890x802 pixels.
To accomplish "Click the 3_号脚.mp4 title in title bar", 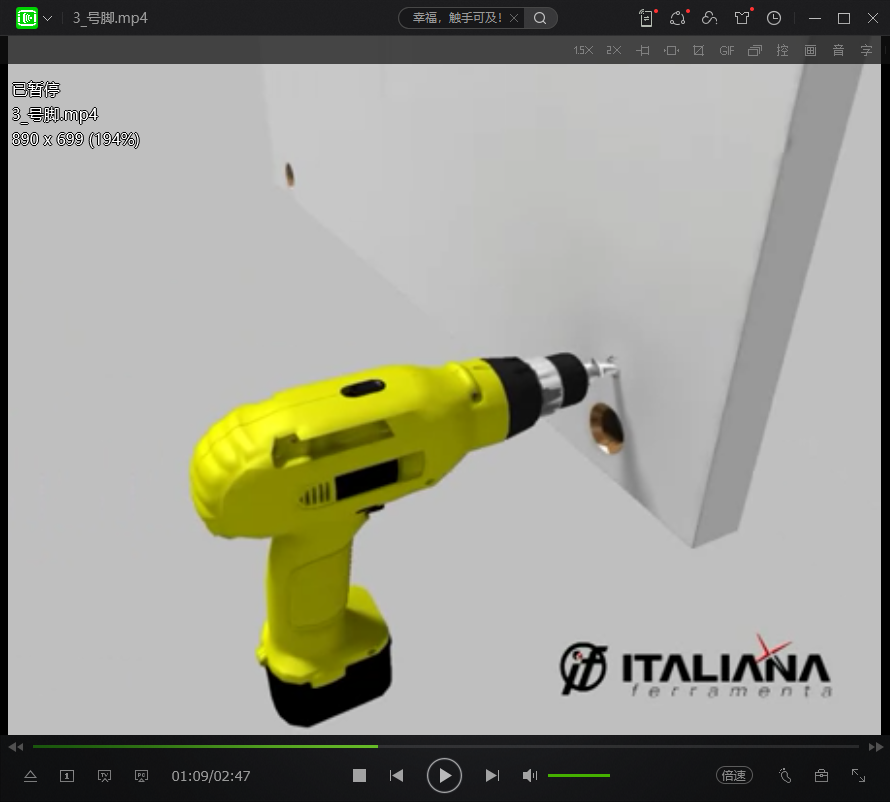I will click(110, 18).
